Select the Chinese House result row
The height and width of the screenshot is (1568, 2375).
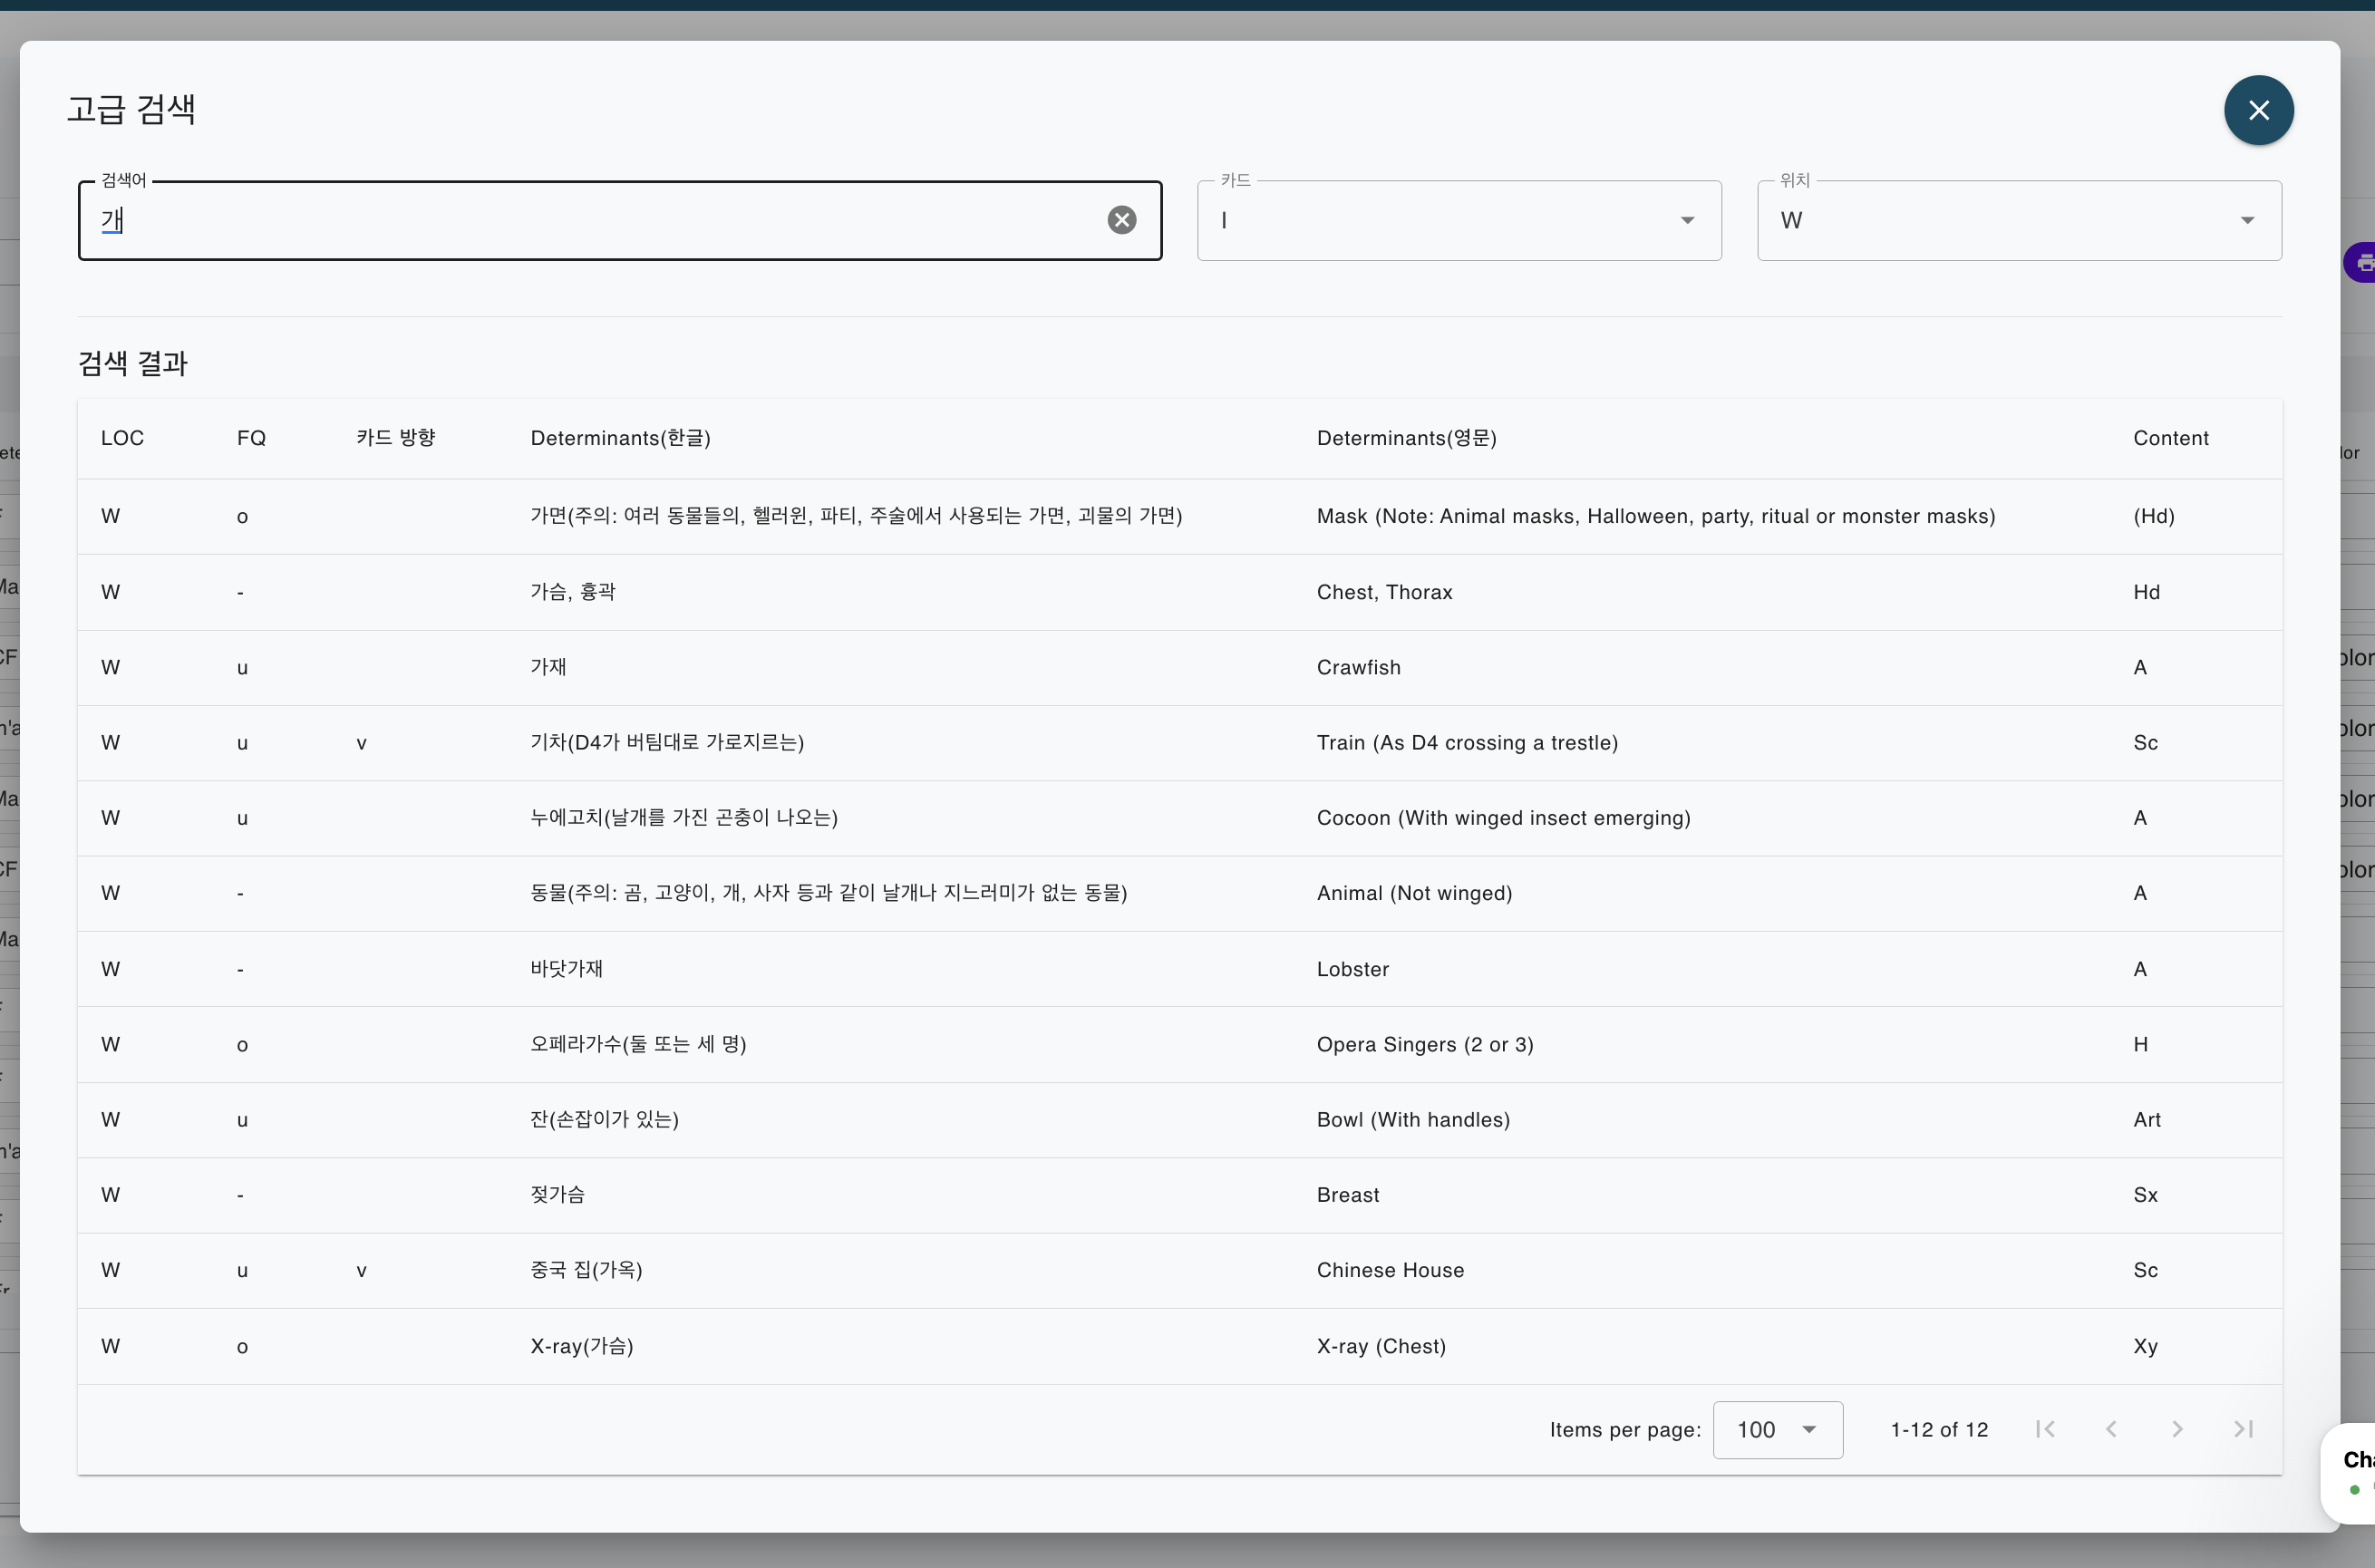[1390, 1270]
